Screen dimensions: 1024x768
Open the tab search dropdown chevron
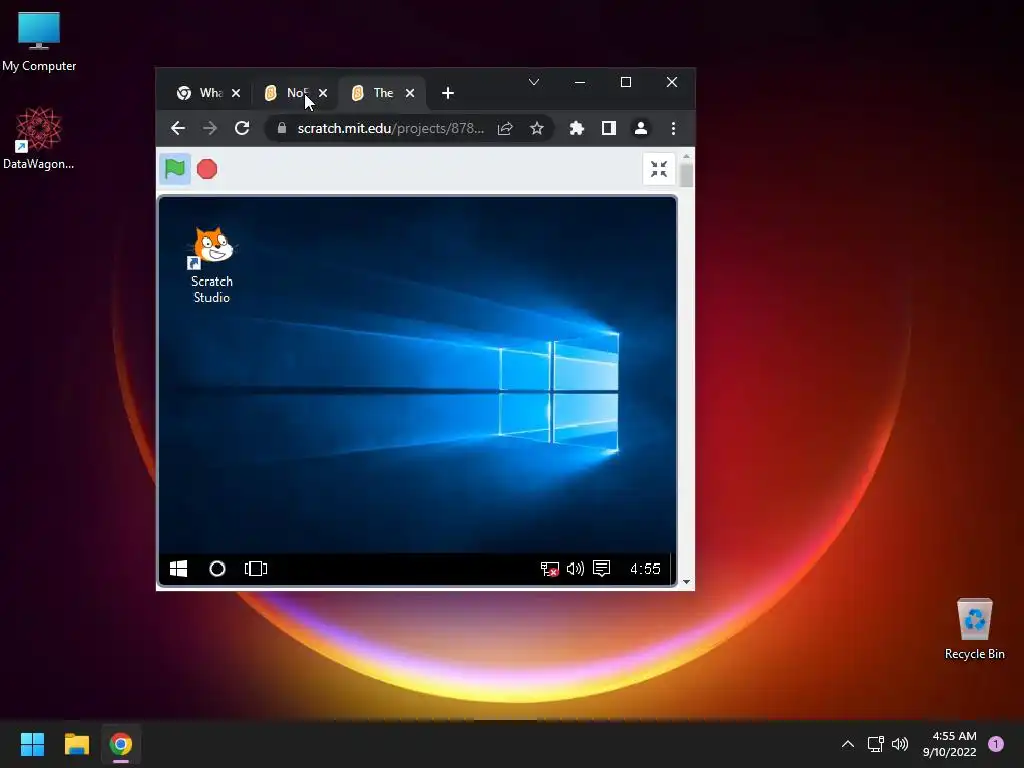tap(534, 82)
